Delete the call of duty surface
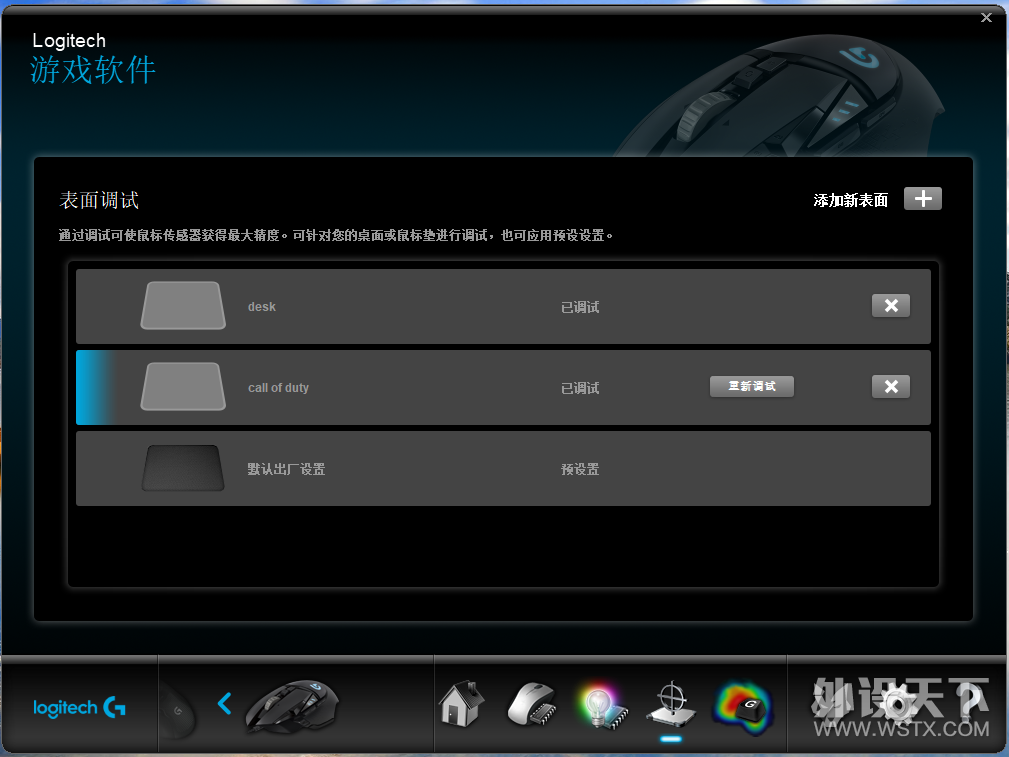1009x757 pixels. click(891, 387)
